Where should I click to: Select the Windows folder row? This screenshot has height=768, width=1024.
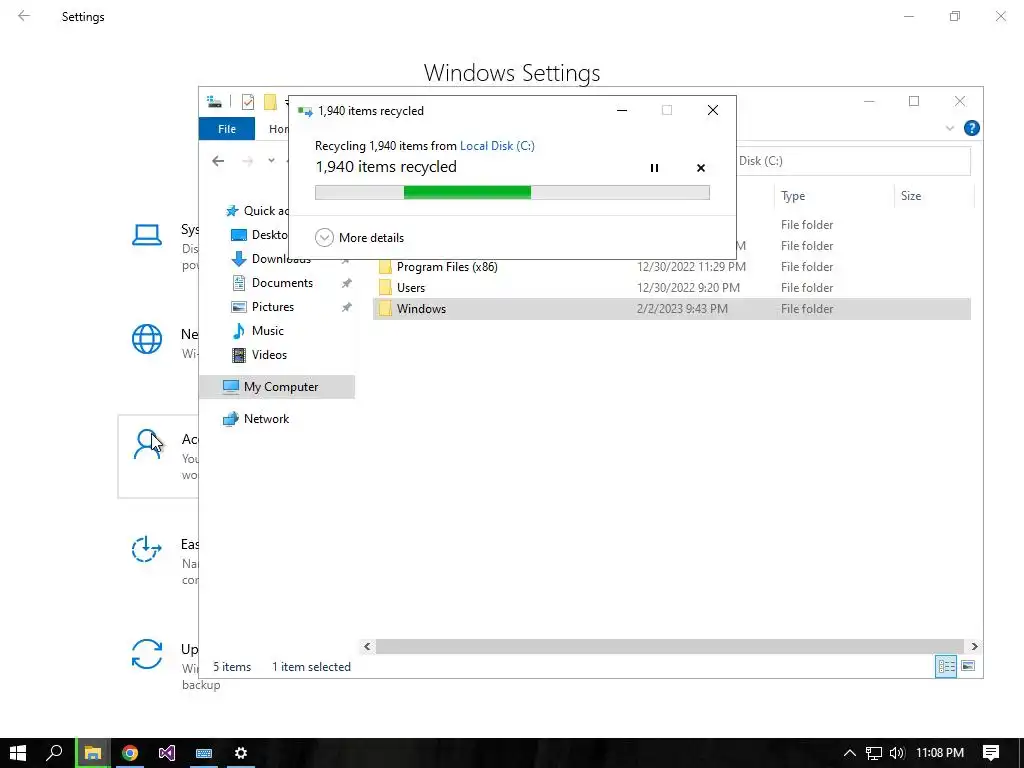(x=671, y=309)
